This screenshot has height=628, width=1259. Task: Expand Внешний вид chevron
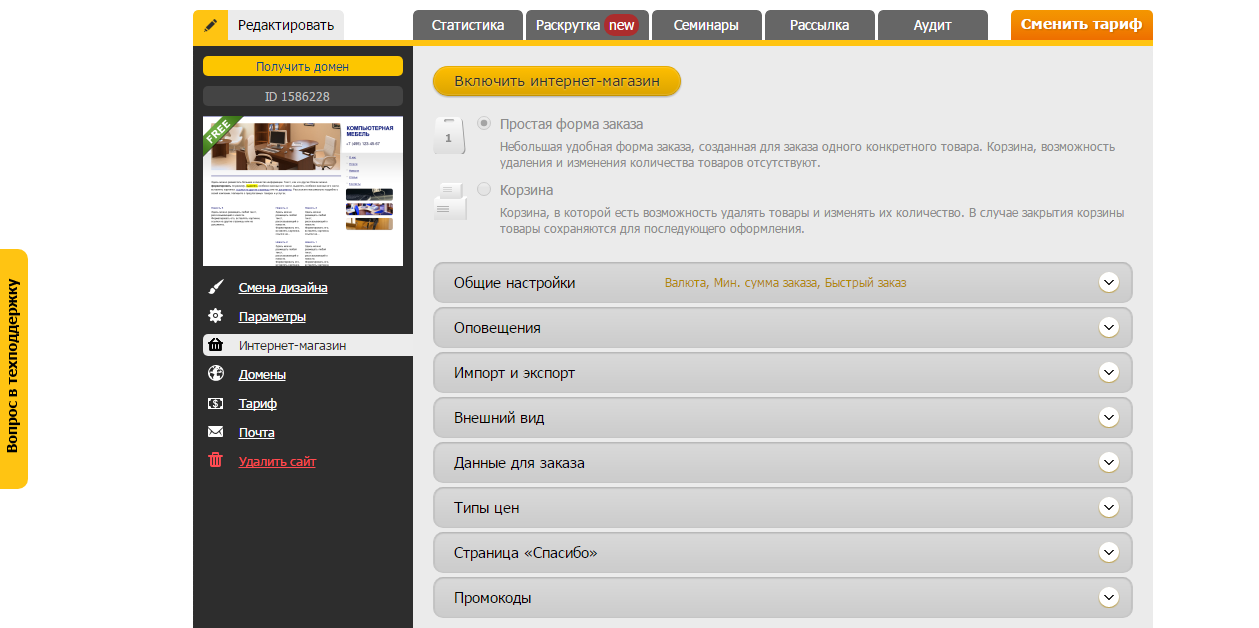click(1108, 417)
